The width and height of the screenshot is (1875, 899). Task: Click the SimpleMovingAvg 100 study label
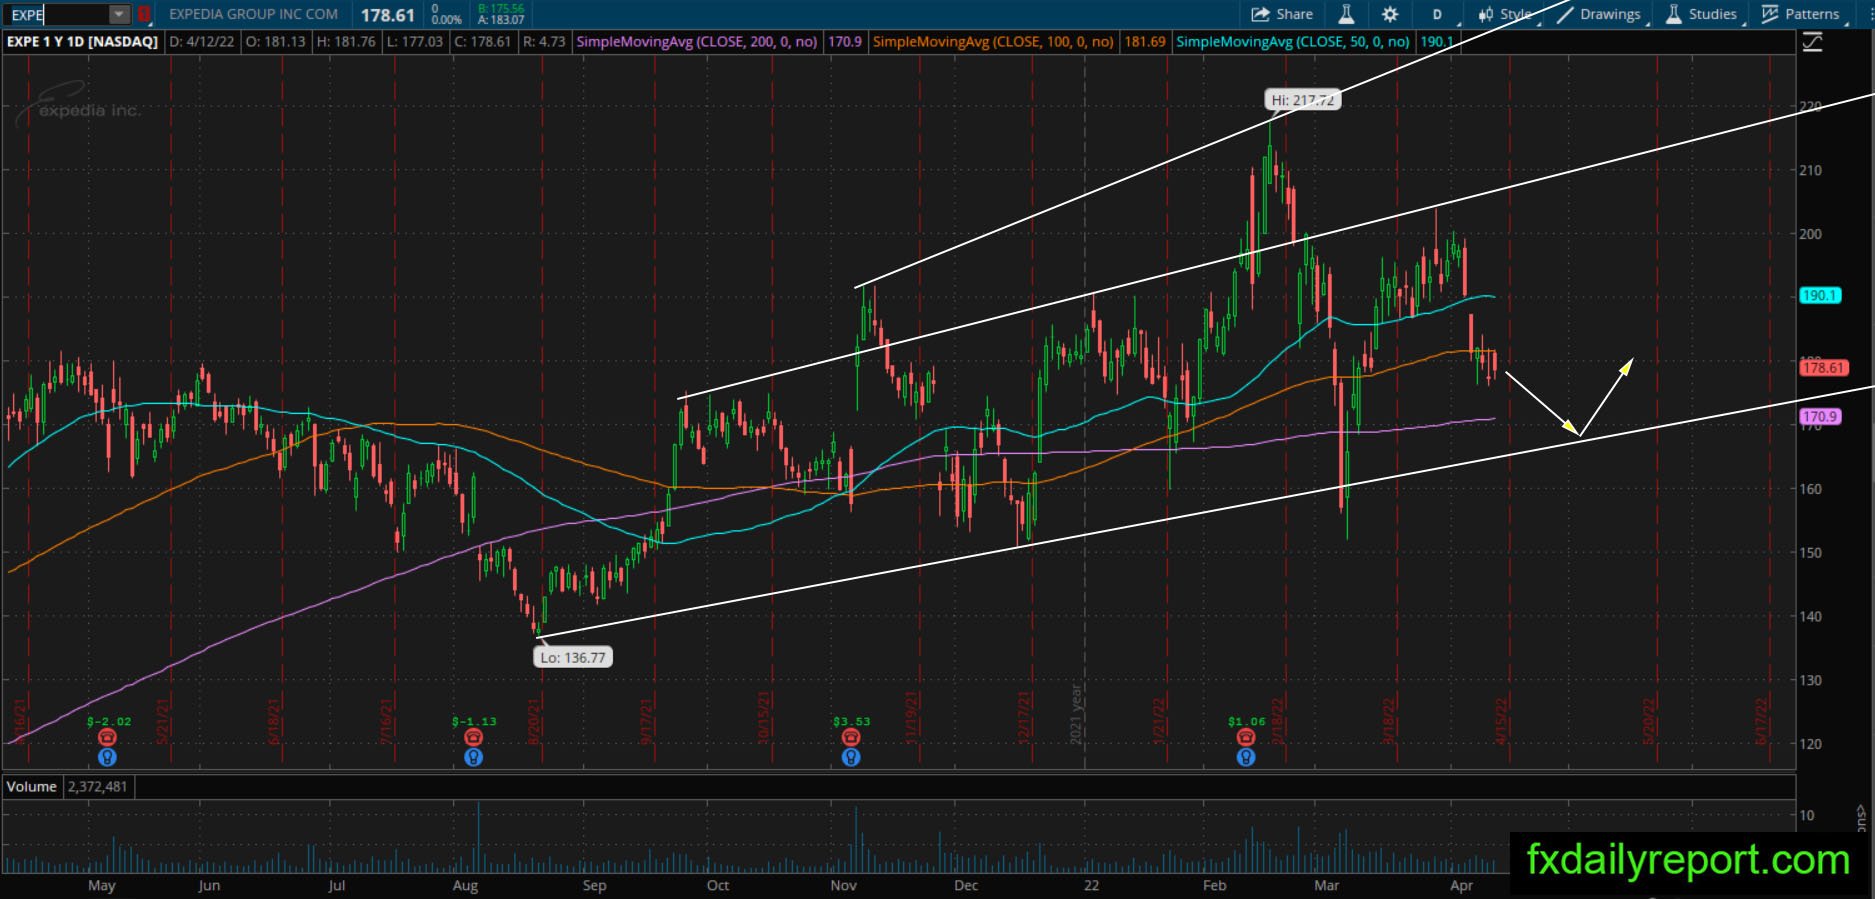993,42
